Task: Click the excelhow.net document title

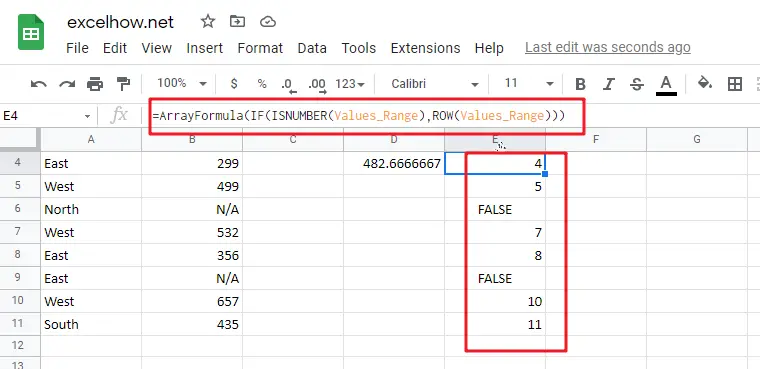Action: (120, 22)
